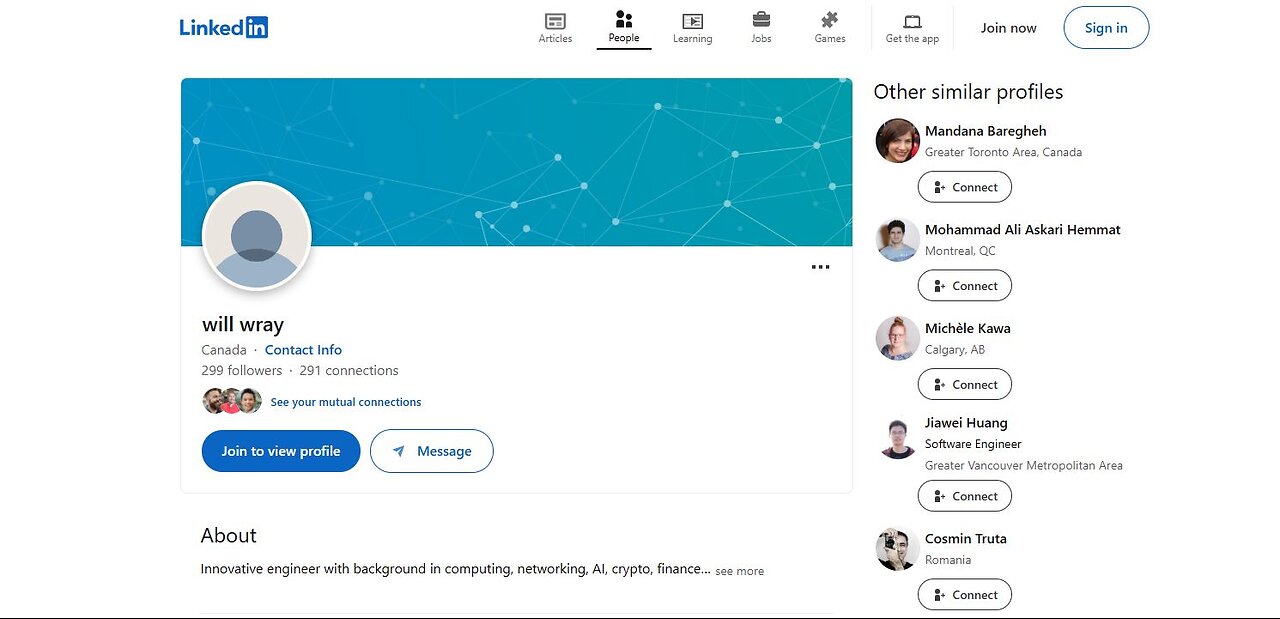Viewport: 1280px width, 619px height.
Task: Open Jiawei Huang's profile name link
Action: click(x=966, y=423)
